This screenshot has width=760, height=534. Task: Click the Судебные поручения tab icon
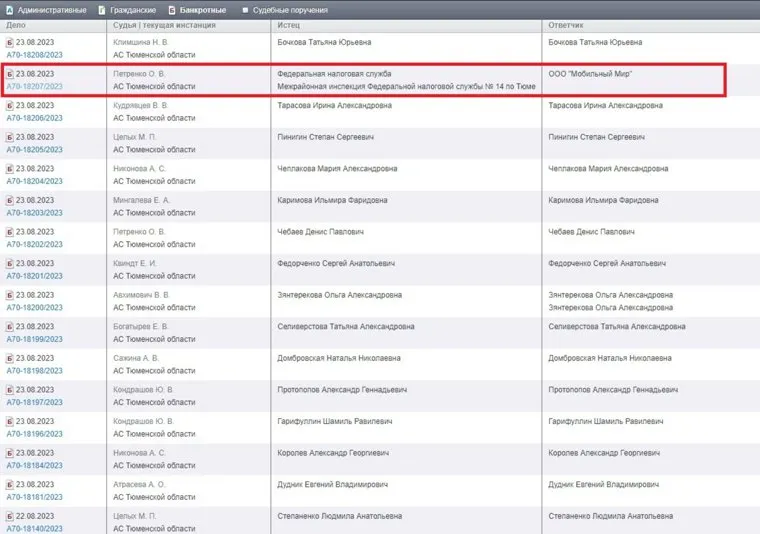(245, 9)
